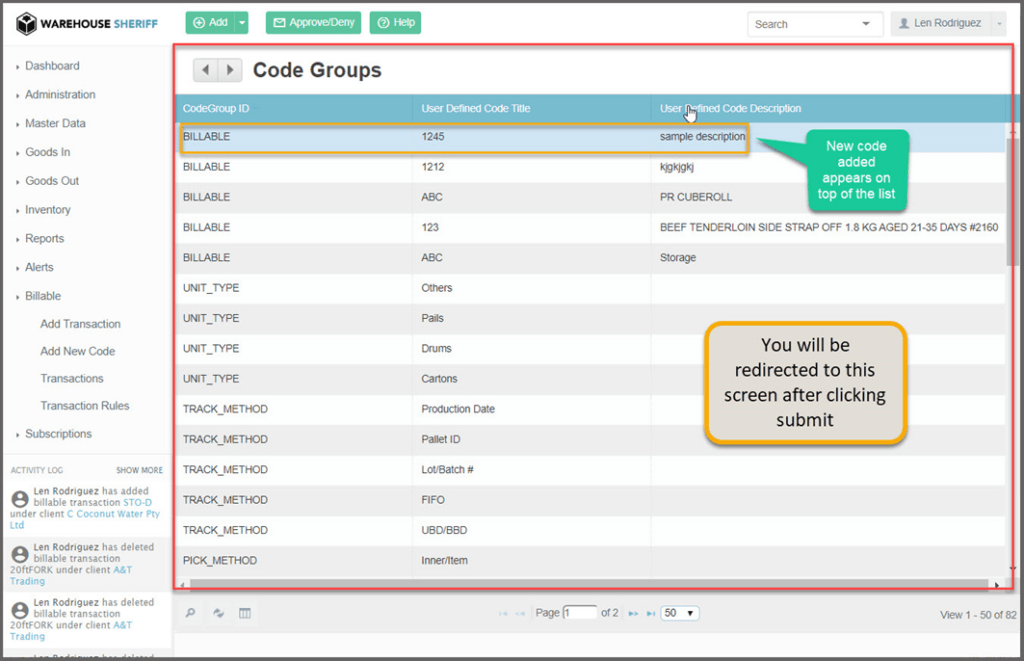Click the refresh grid icon in footer

pos(217,613)
